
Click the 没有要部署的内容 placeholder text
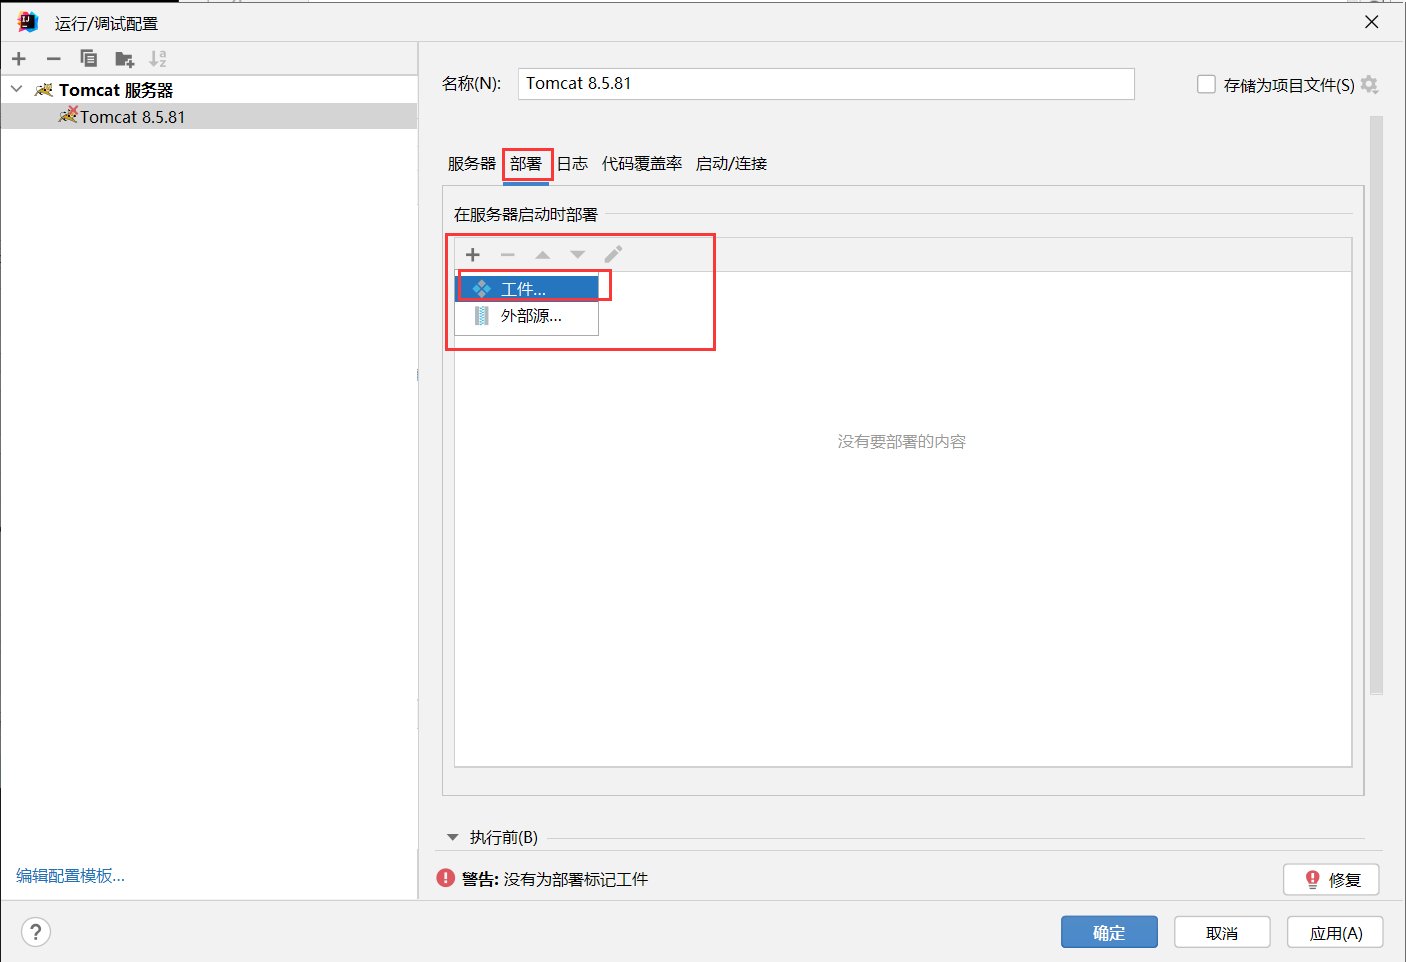coord(902,441)
